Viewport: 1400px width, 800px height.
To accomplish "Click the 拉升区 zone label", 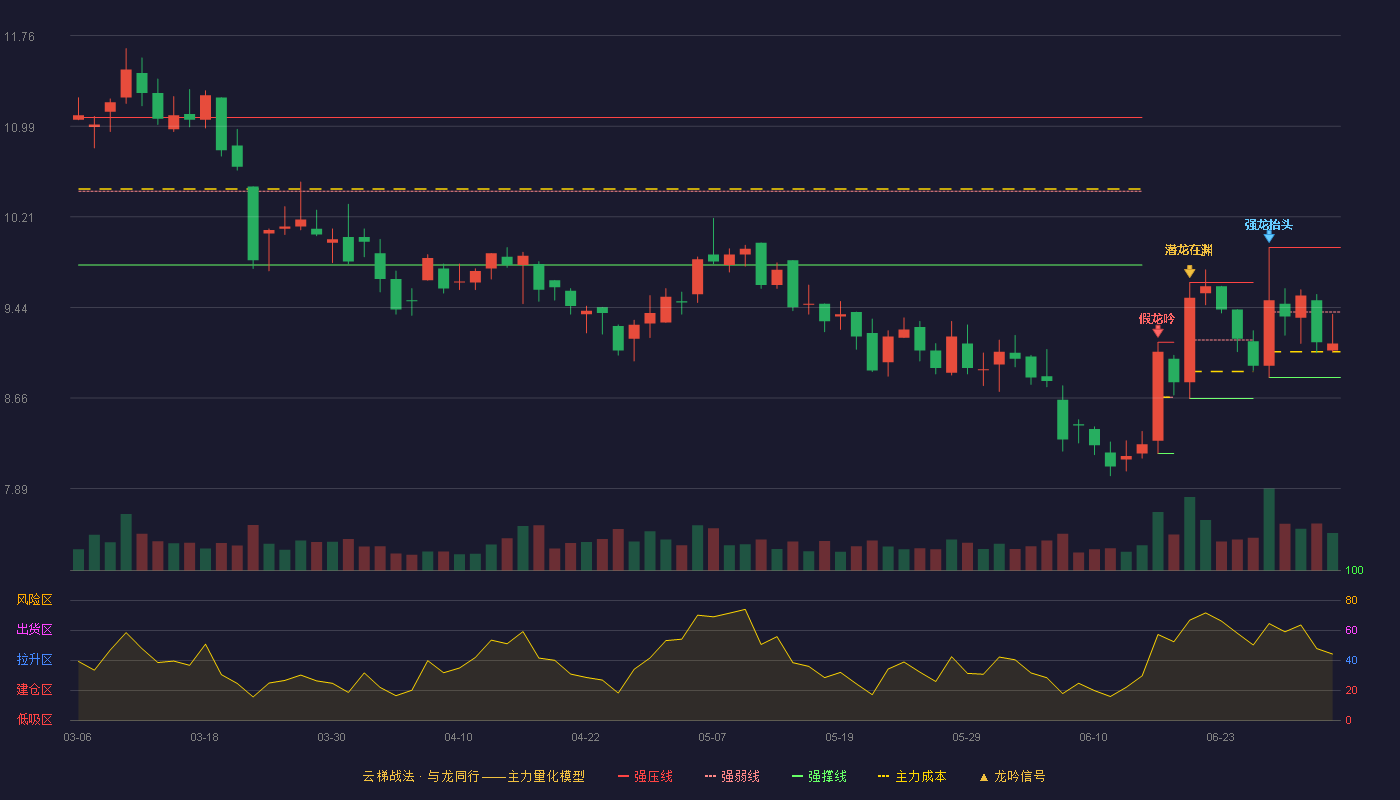I will (34, 660).
